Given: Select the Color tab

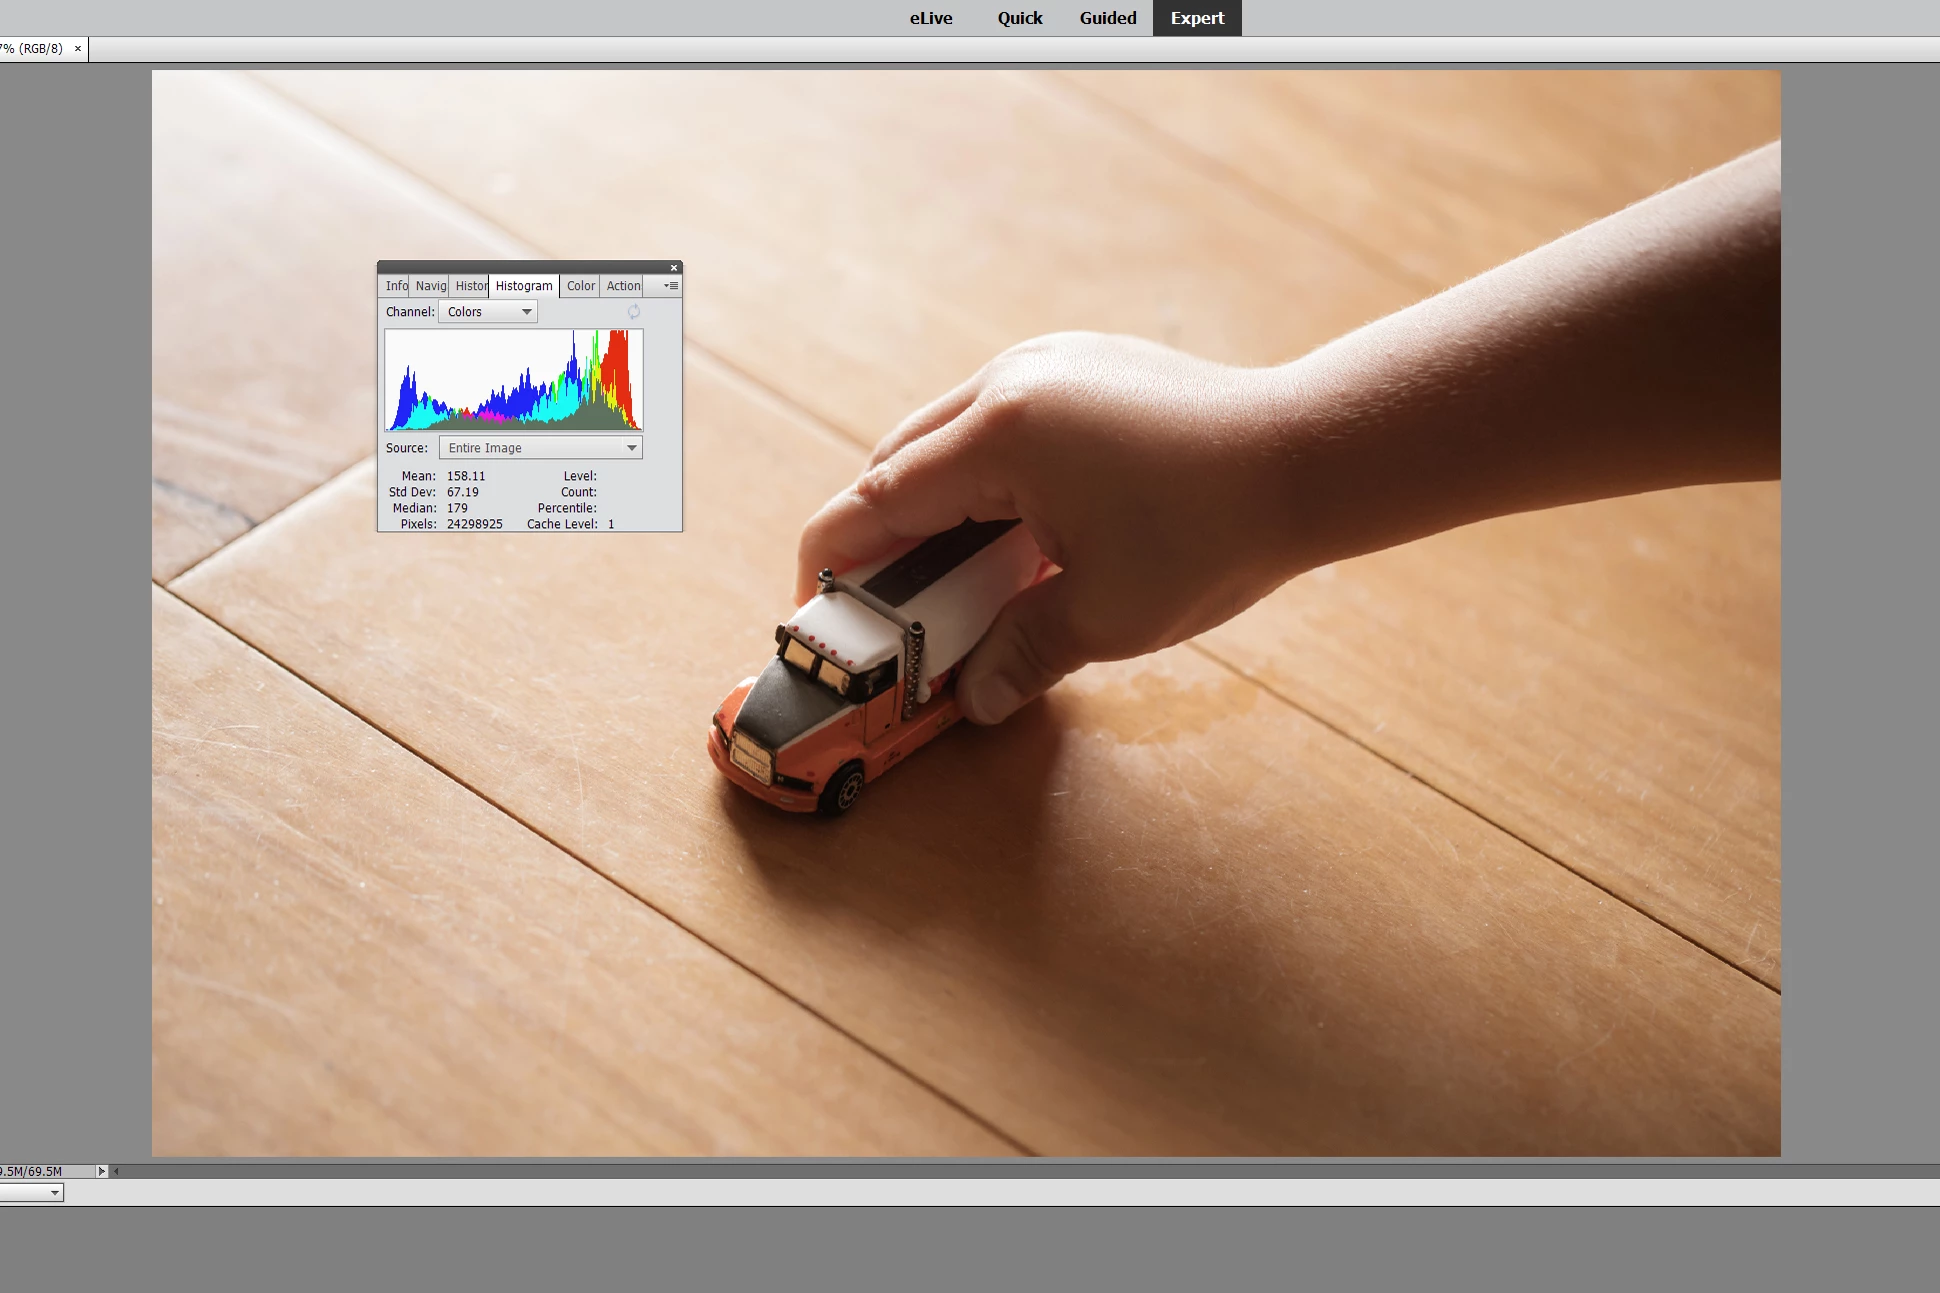Looking at the screenshot, I should [580, 286].
